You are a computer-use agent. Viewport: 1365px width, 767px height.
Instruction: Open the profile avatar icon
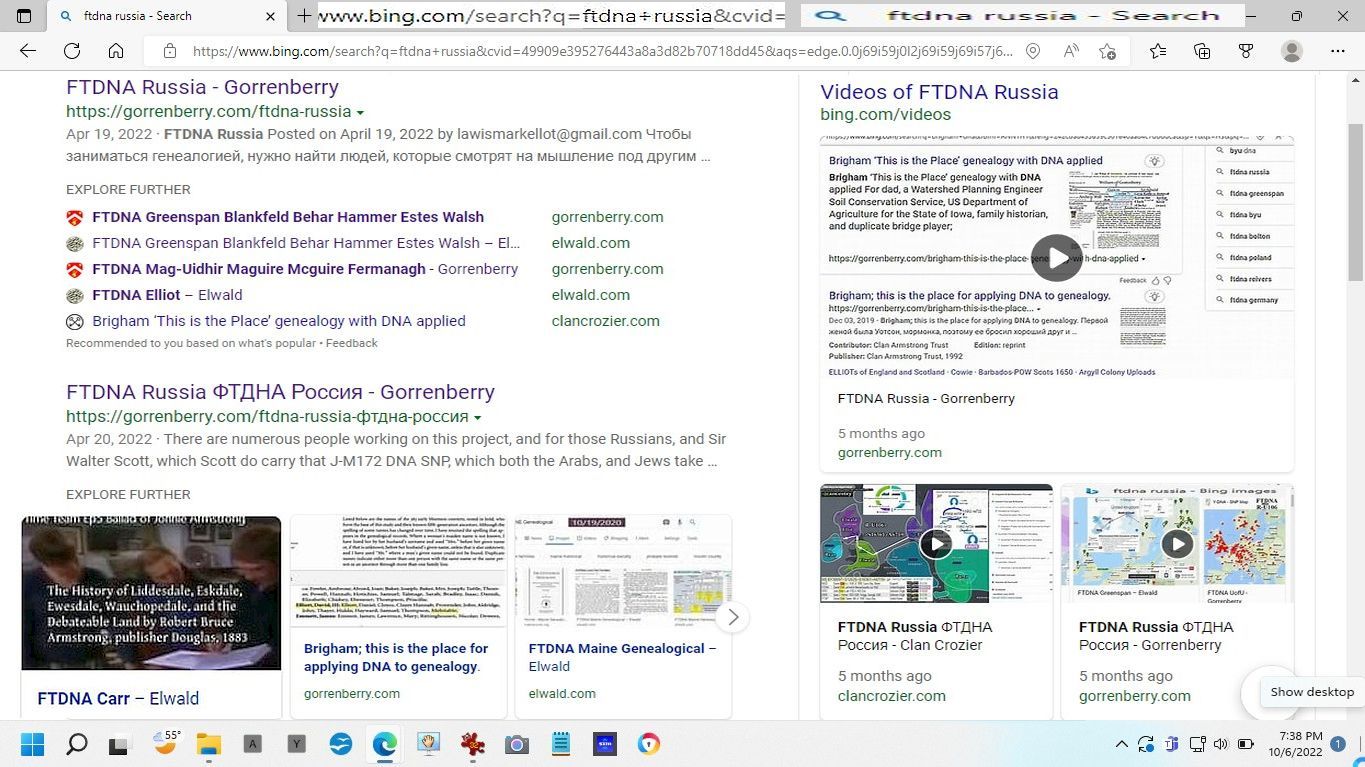pos(1292,51)
